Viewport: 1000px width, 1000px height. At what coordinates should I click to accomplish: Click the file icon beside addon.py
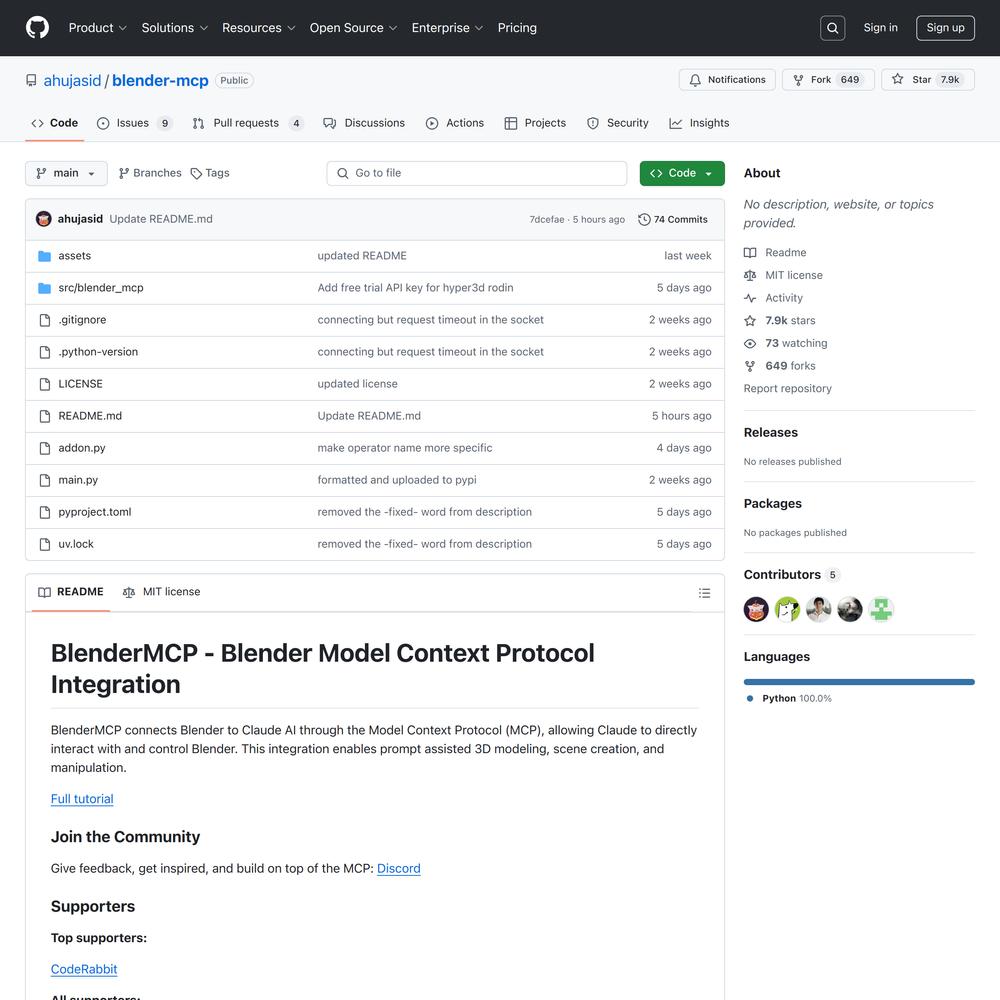[x=45, y=448]
